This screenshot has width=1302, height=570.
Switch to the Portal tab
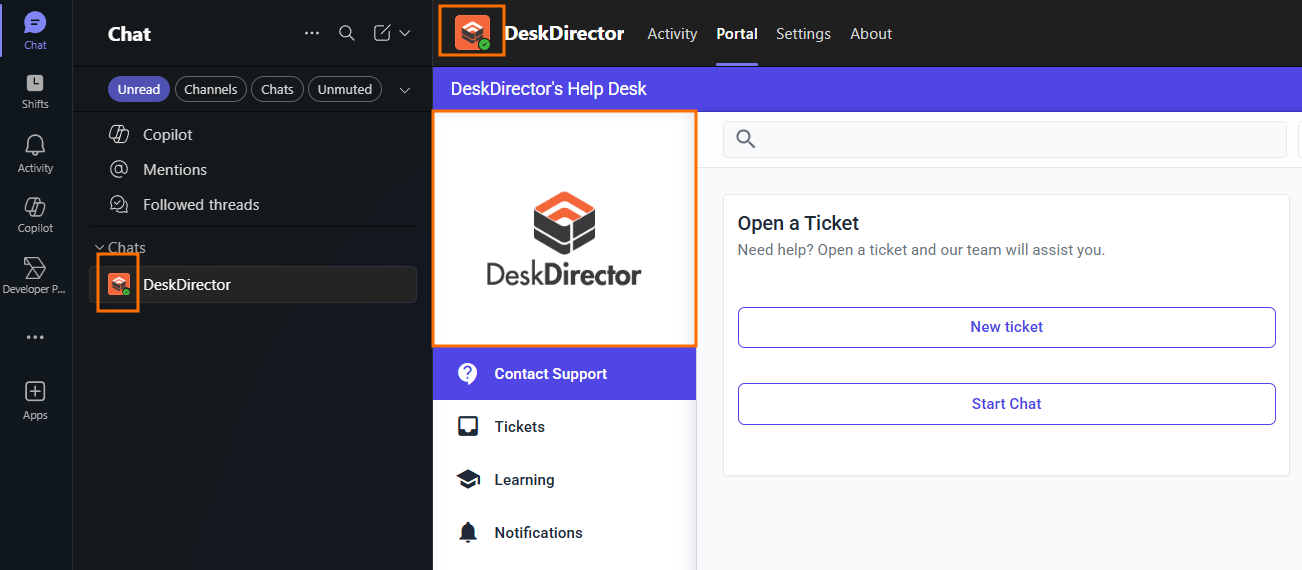[737, 33]
